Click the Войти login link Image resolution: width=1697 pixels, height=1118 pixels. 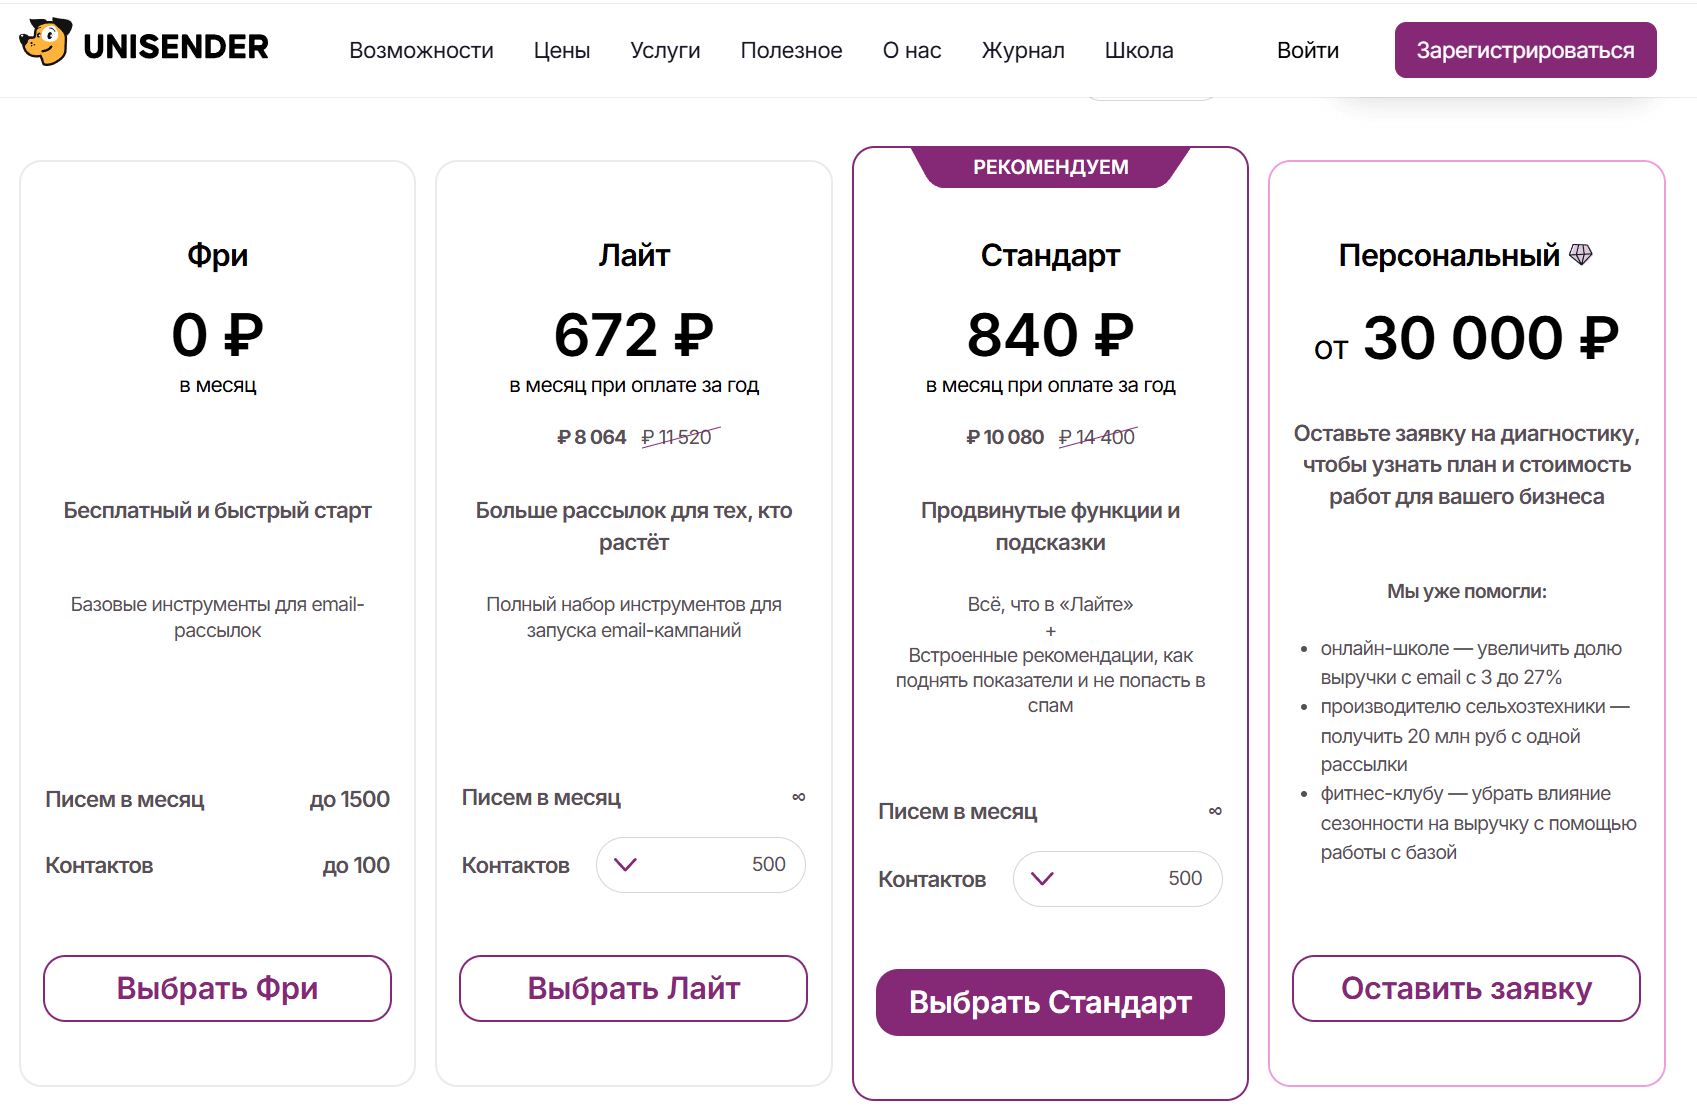(x=1308, y=50)
